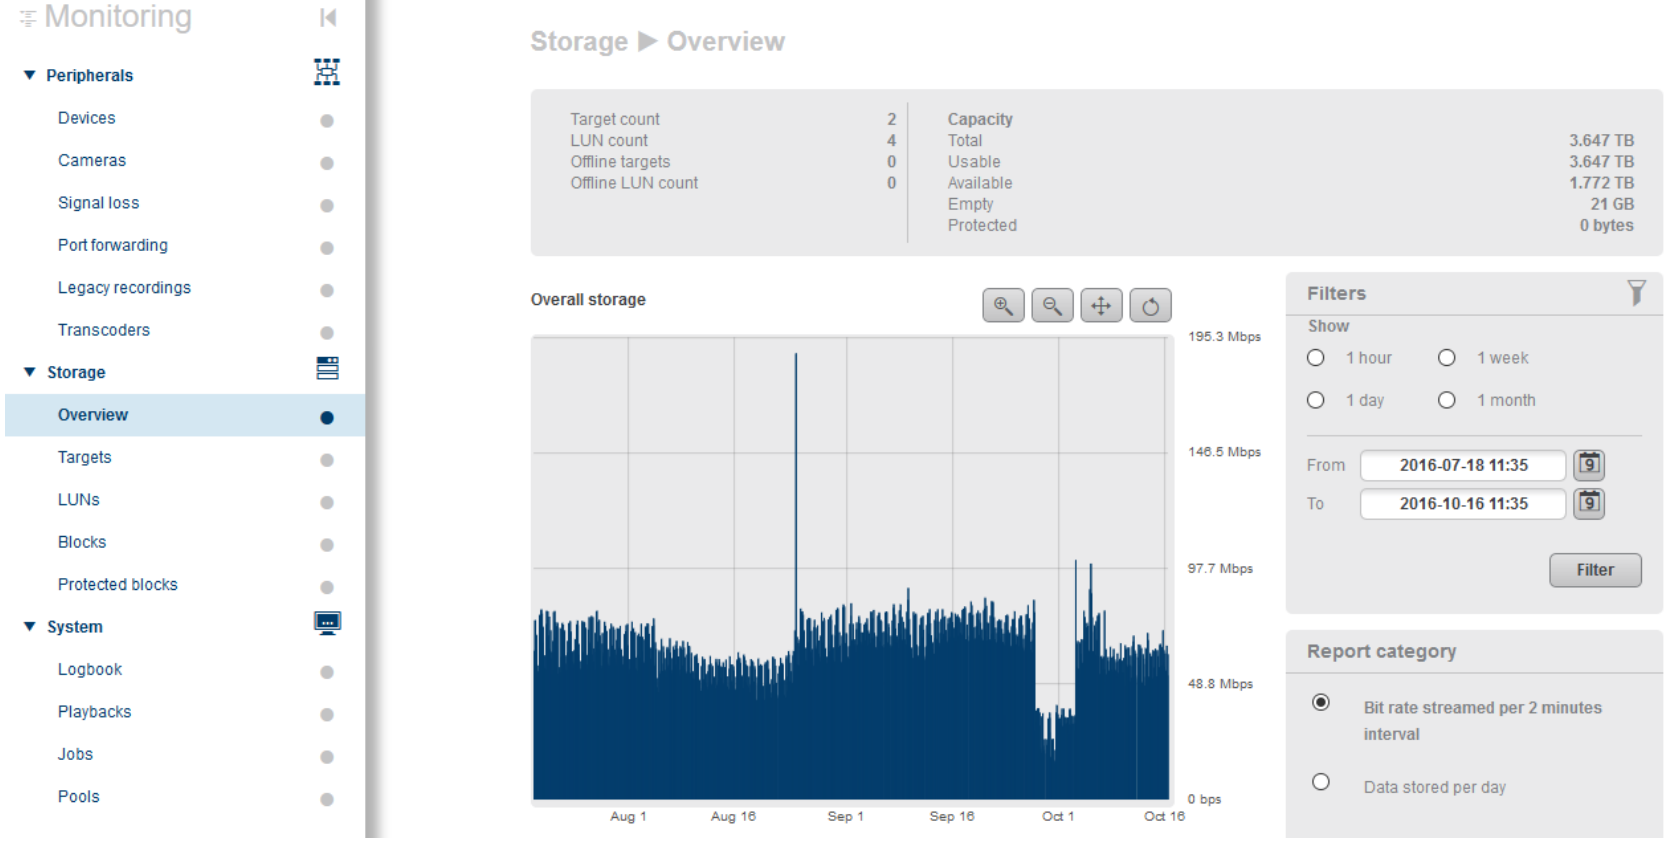The height and width of the screenshot is (849, 1672).
Task: Open the To date calendar picker
Action: (x=1589, y=503)
